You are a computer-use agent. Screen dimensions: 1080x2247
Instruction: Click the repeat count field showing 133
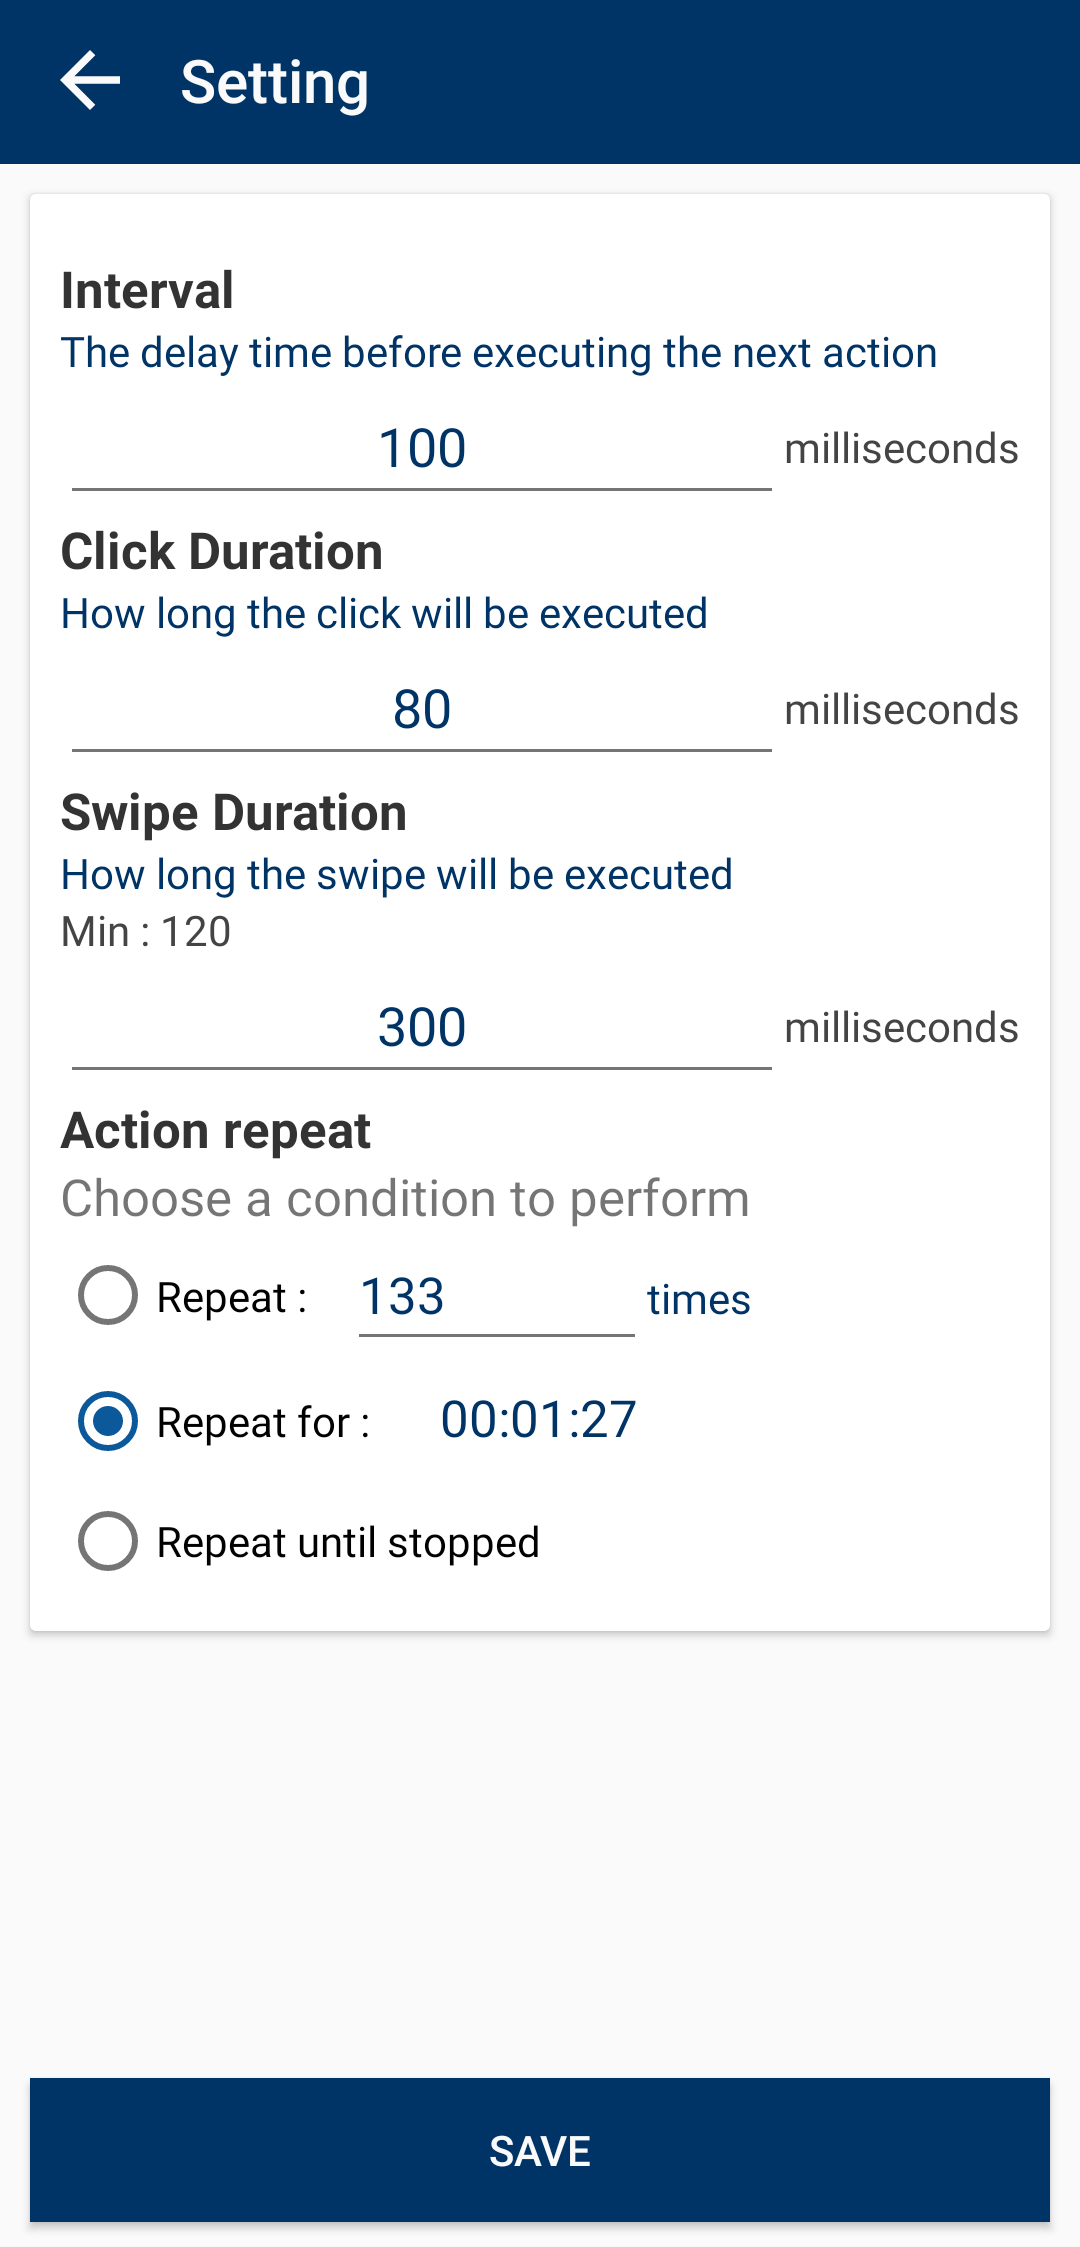point(496,1298)
